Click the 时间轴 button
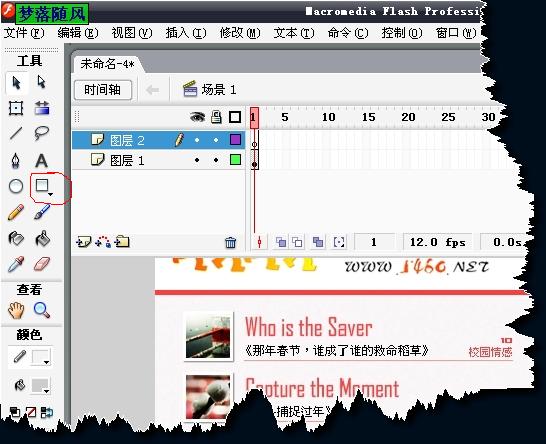The image size is (546, 444). pyautogui.click(x=103, y=90)
